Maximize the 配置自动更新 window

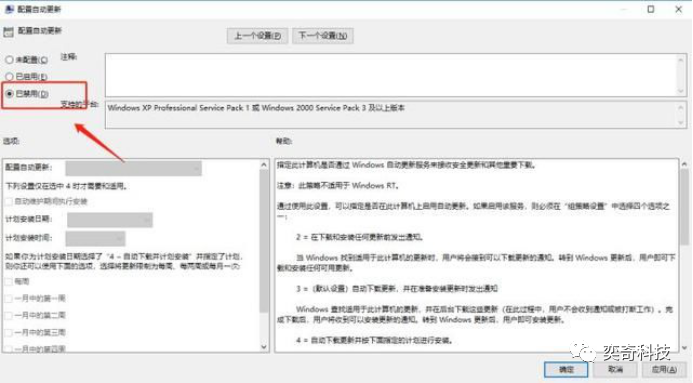point(651,9)
